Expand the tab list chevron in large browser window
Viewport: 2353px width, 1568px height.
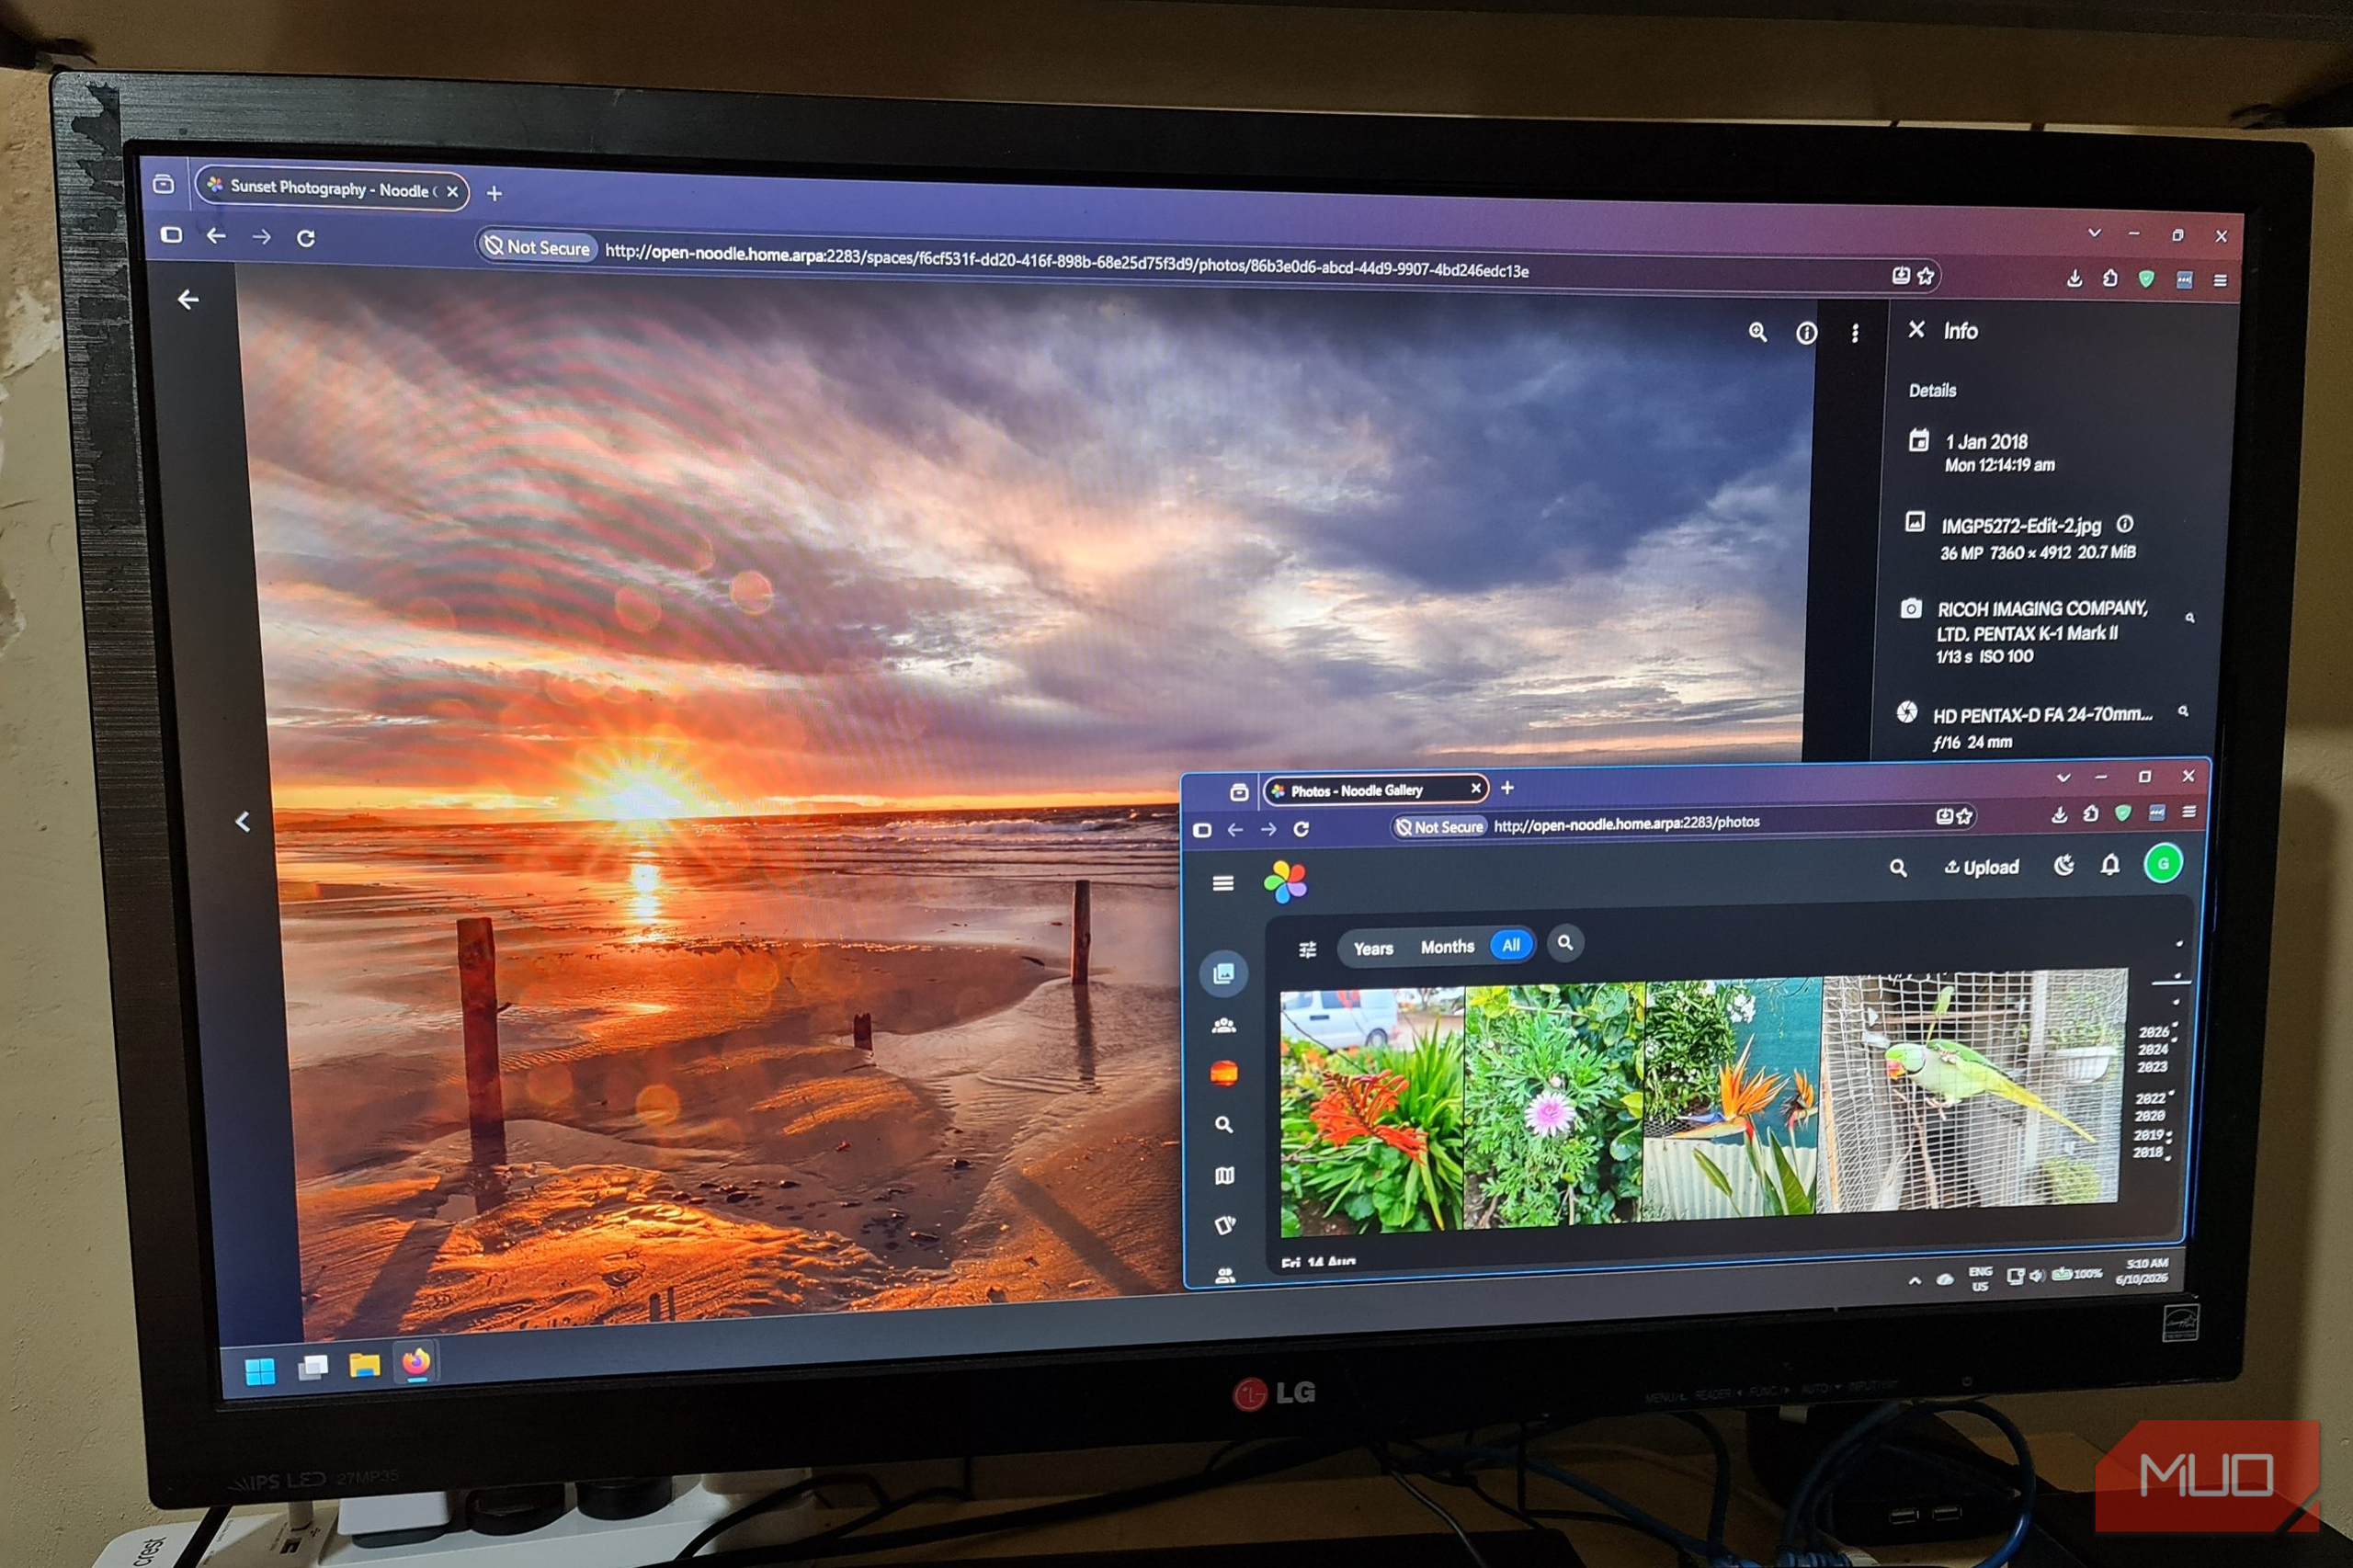tap(2094, 233)
